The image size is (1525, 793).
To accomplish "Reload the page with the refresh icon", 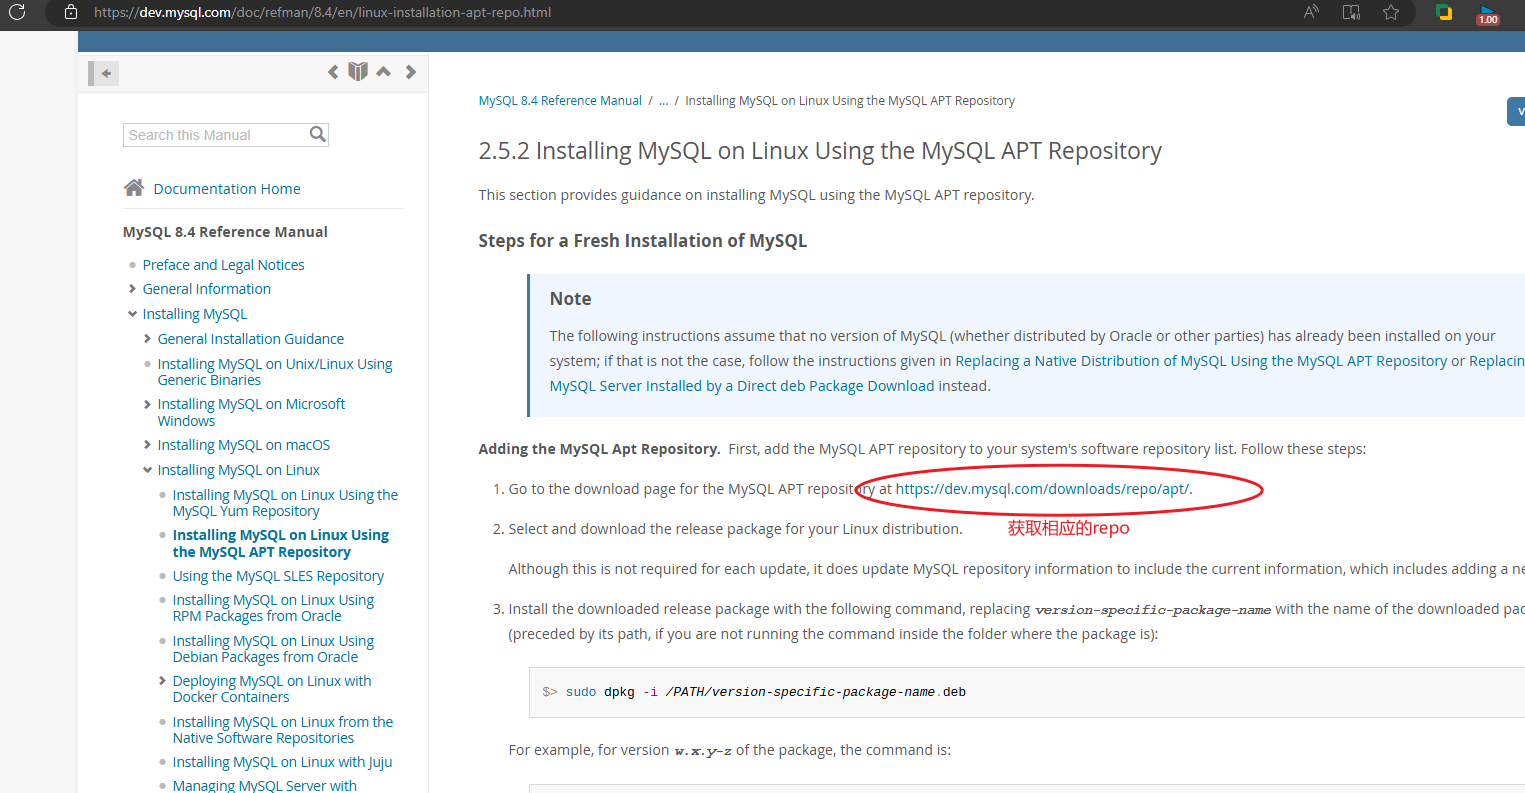I will point(17,12).
